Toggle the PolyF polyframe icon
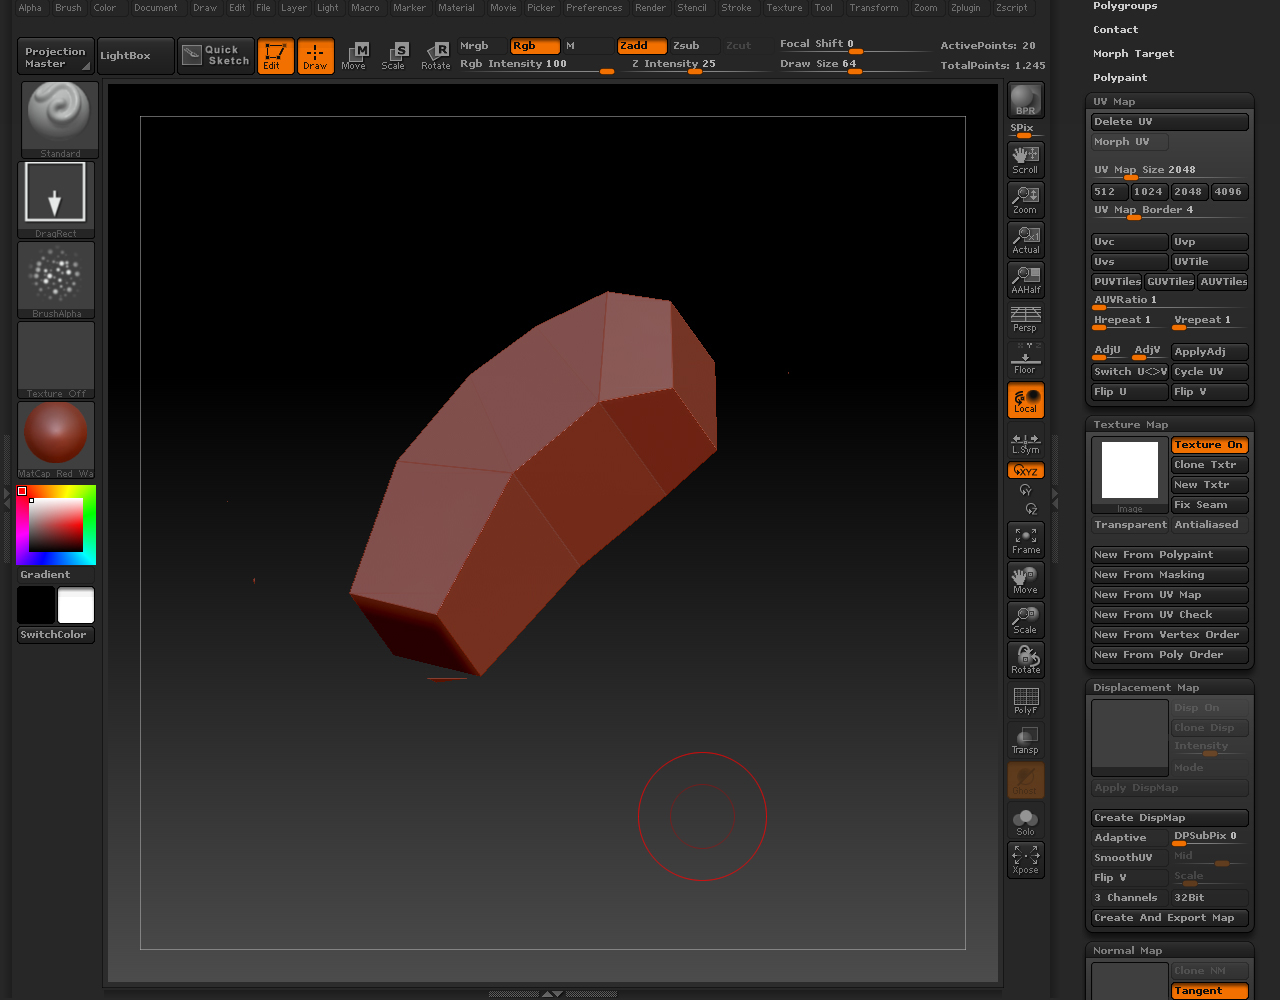Image resolution: width=1280 pixels, height=1000 pixels. tap(1025, 700)
